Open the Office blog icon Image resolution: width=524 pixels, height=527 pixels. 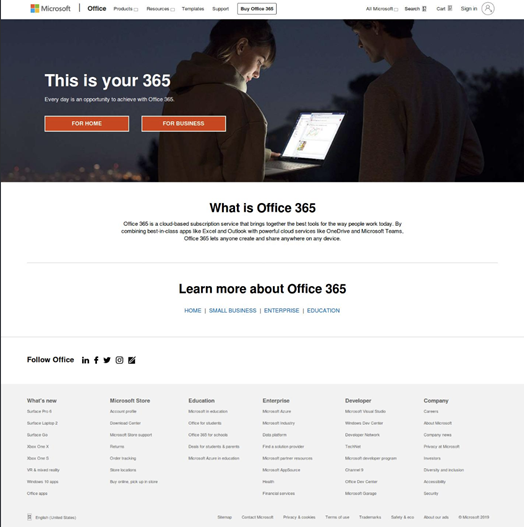pos(132,360)
